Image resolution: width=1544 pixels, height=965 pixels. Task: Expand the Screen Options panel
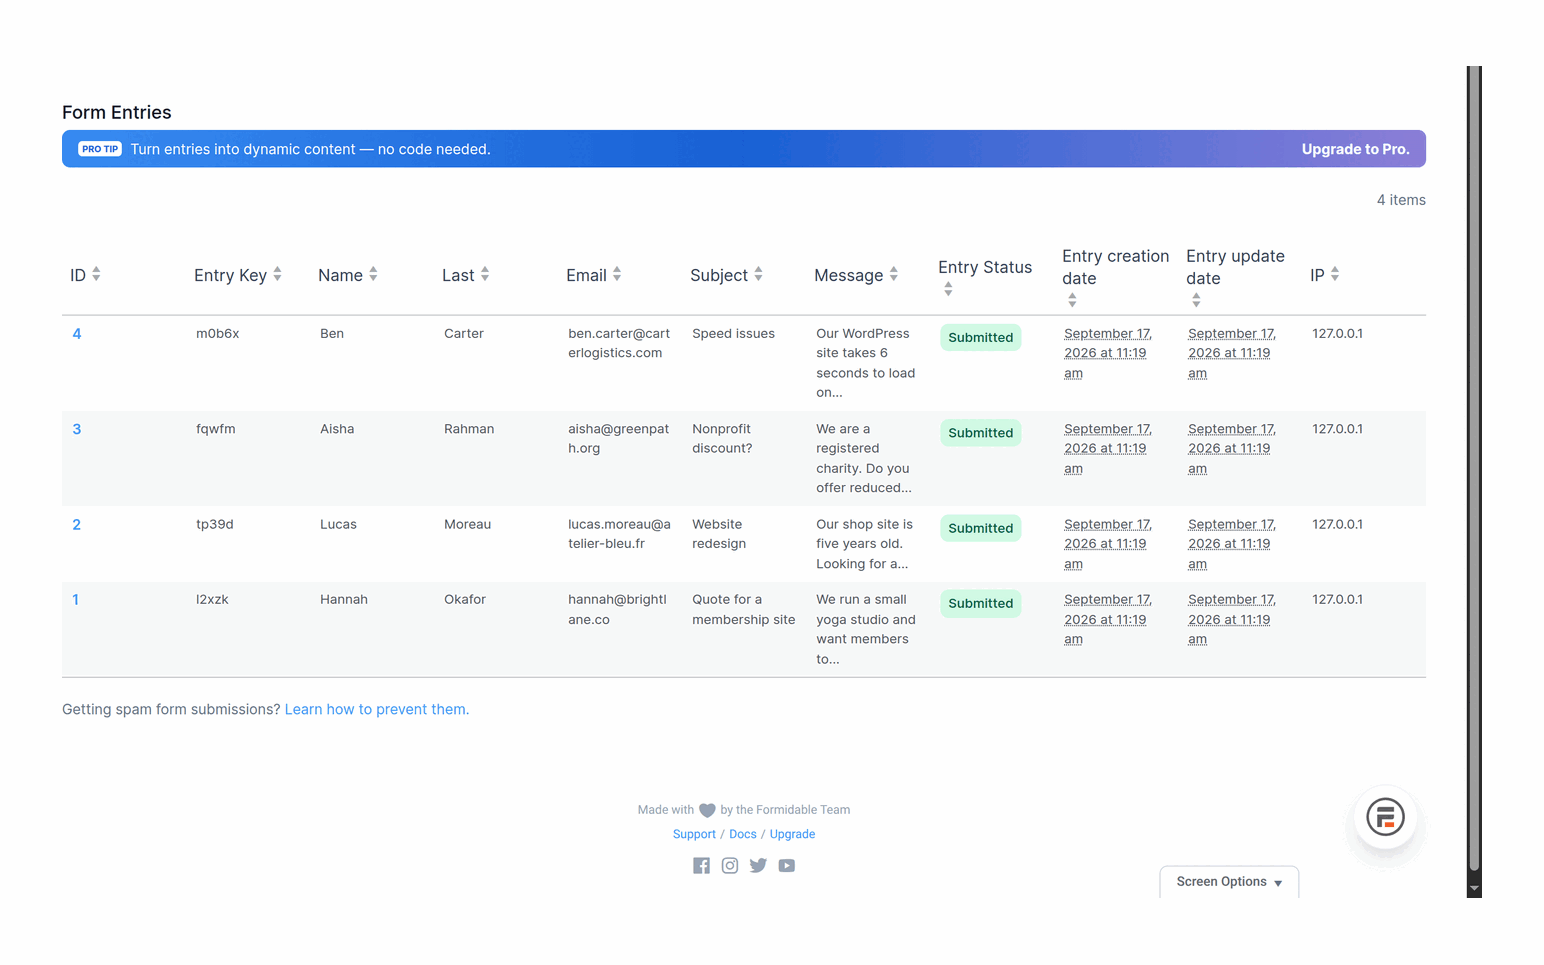tap(1229, 882)
